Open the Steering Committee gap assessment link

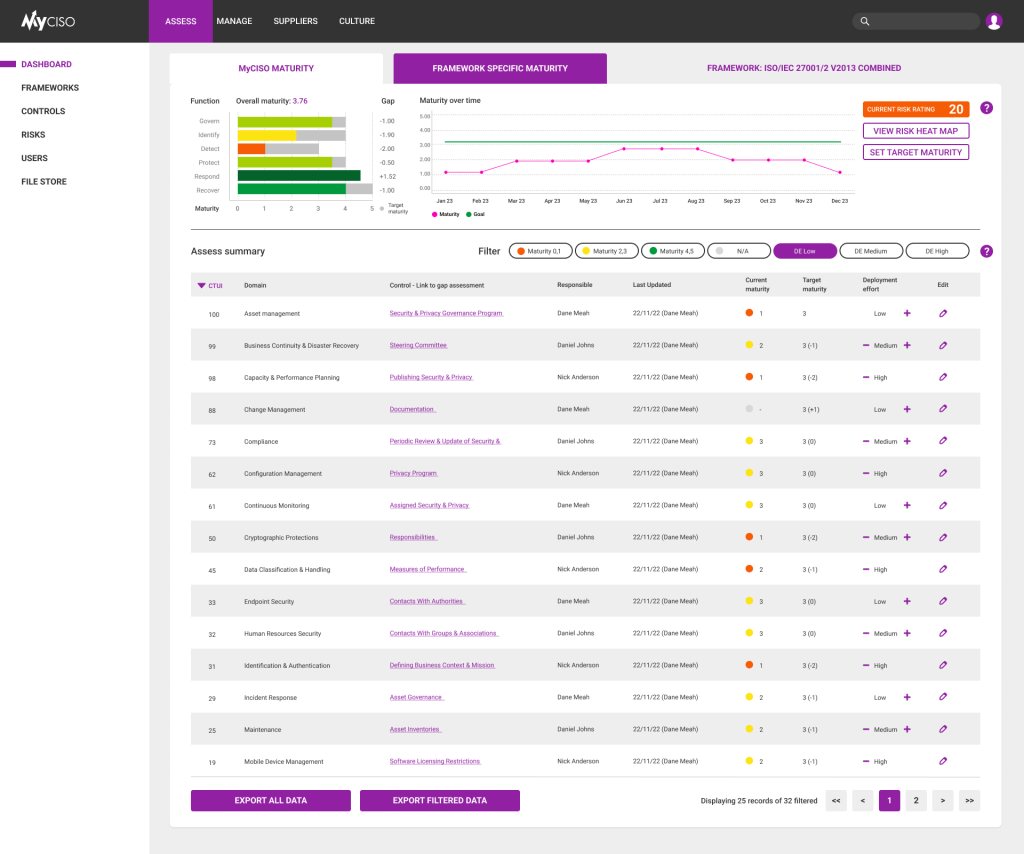419,345
